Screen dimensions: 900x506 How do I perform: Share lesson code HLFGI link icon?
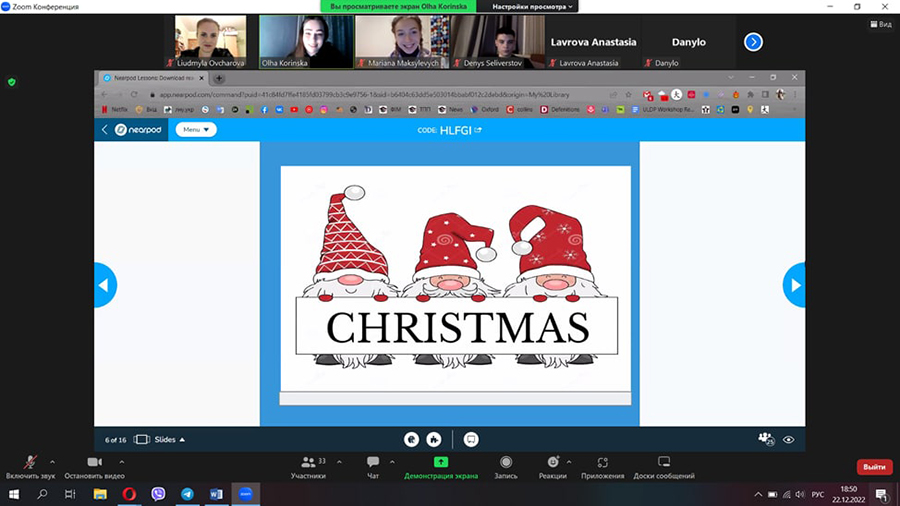[478, 130]
